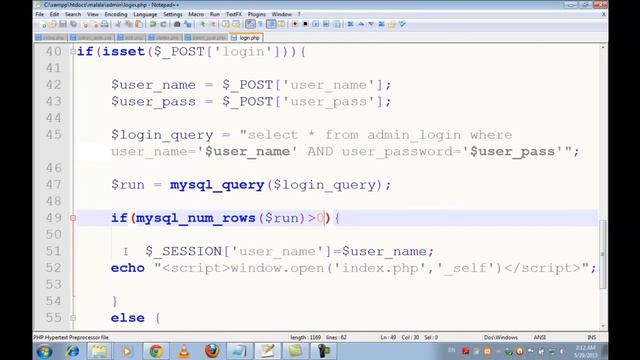
Task: Toggle Word Wrap in the toolbar
Action: pyautogui.click(x=250, y=24)
